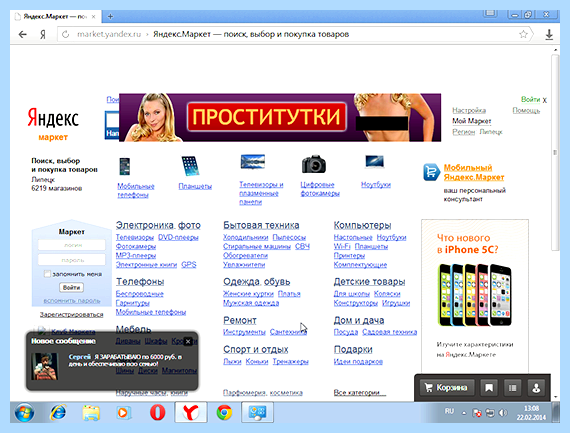Open a new tab with the plus button
Viewport: 570px width, 433px height.
point(110,16)
